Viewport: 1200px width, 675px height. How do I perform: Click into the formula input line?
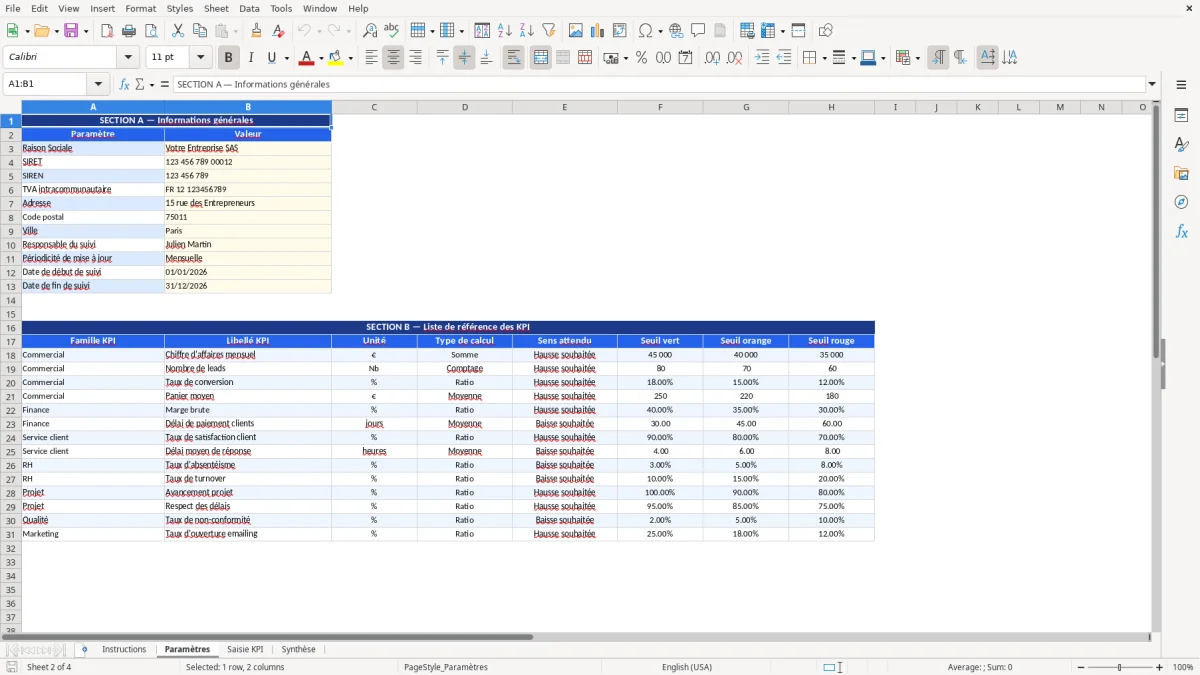pyautogui.click(x=659, y=84)
